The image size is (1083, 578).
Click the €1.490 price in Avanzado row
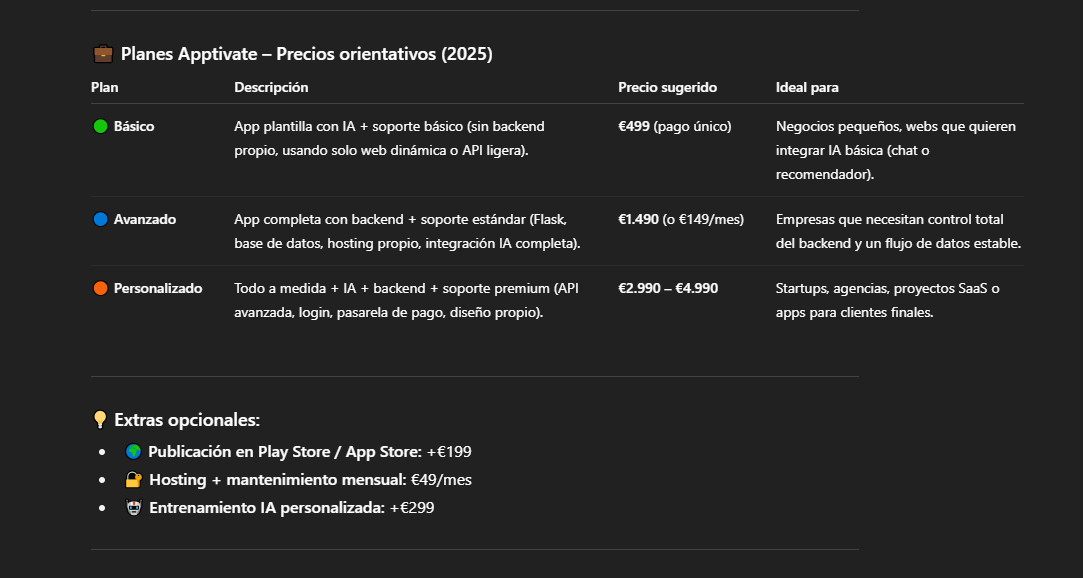pos(638,219)
